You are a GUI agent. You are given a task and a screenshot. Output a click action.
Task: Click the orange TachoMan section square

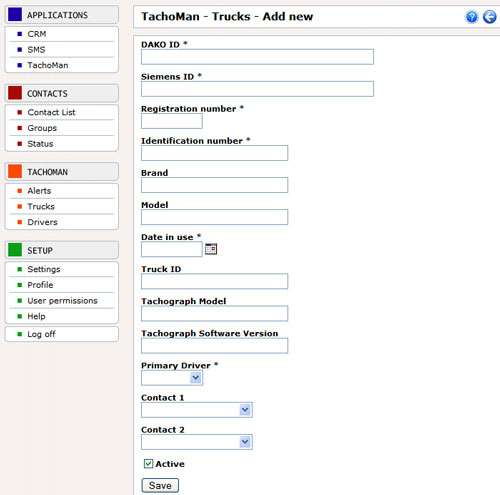(x=15, y=171)
